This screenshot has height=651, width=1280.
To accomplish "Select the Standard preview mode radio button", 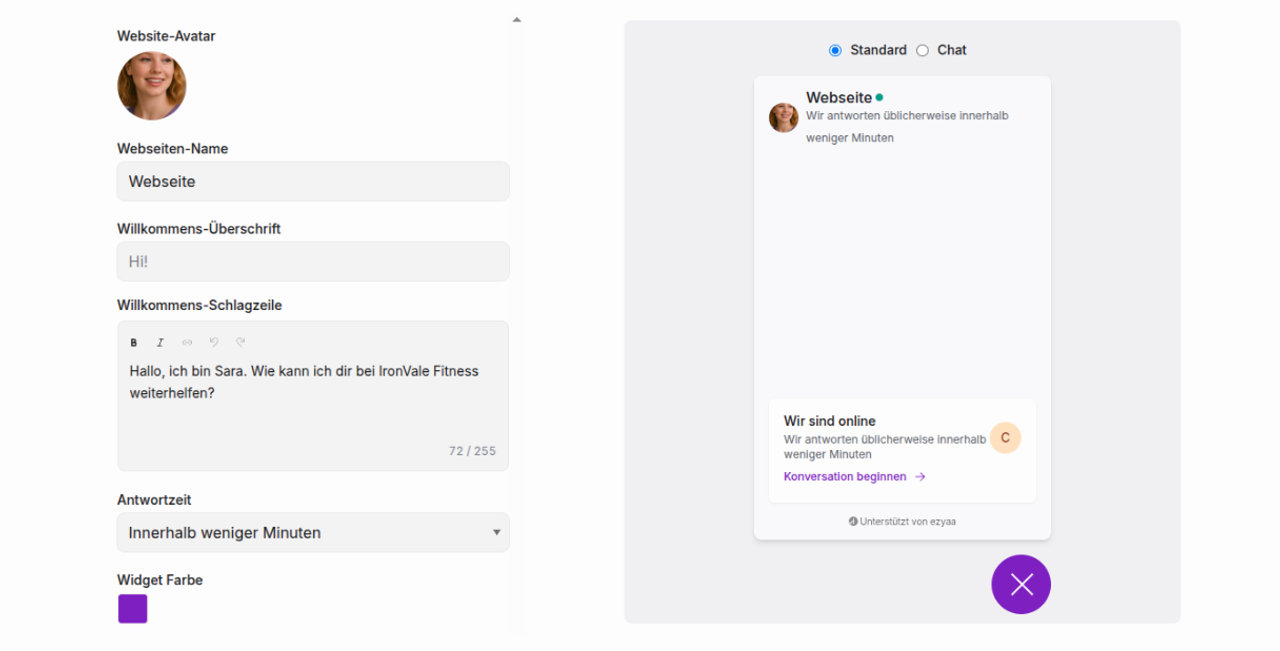I will [835, 50].
